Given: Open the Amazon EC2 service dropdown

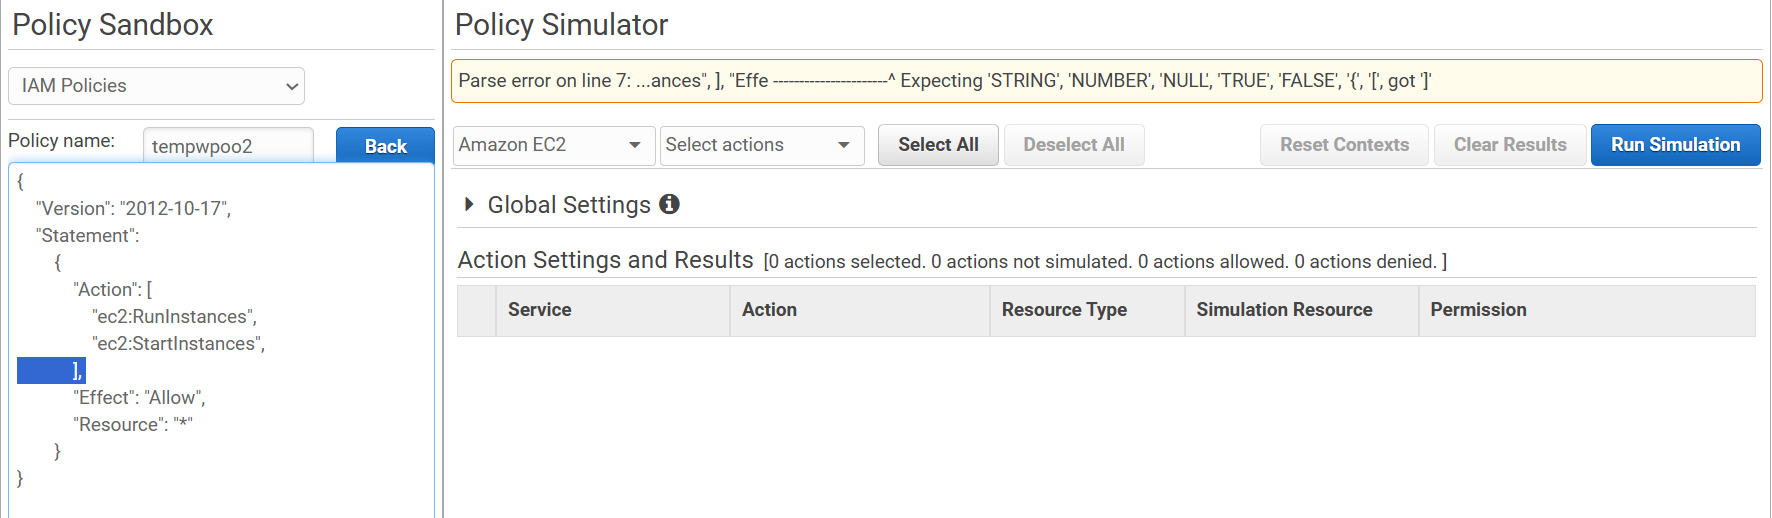Looking at the screenshot, I should [x=553, y=145].
